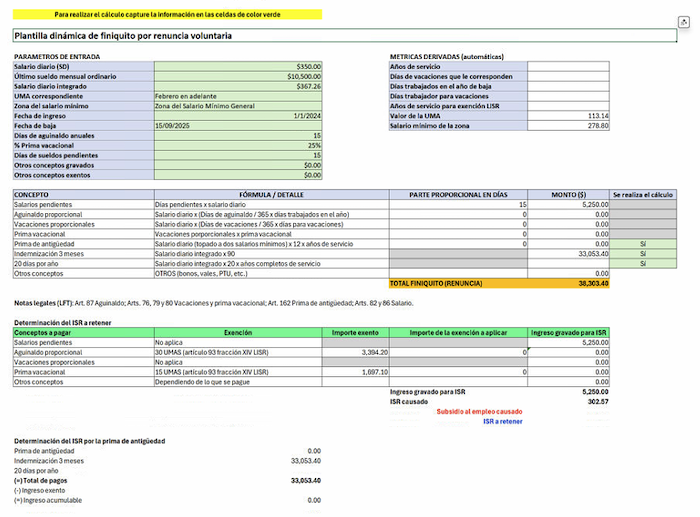This screenshot has height=517, width=700.
Task: Click the green 'Ingreso gravado para ISR' header
Action: point(569,332)
